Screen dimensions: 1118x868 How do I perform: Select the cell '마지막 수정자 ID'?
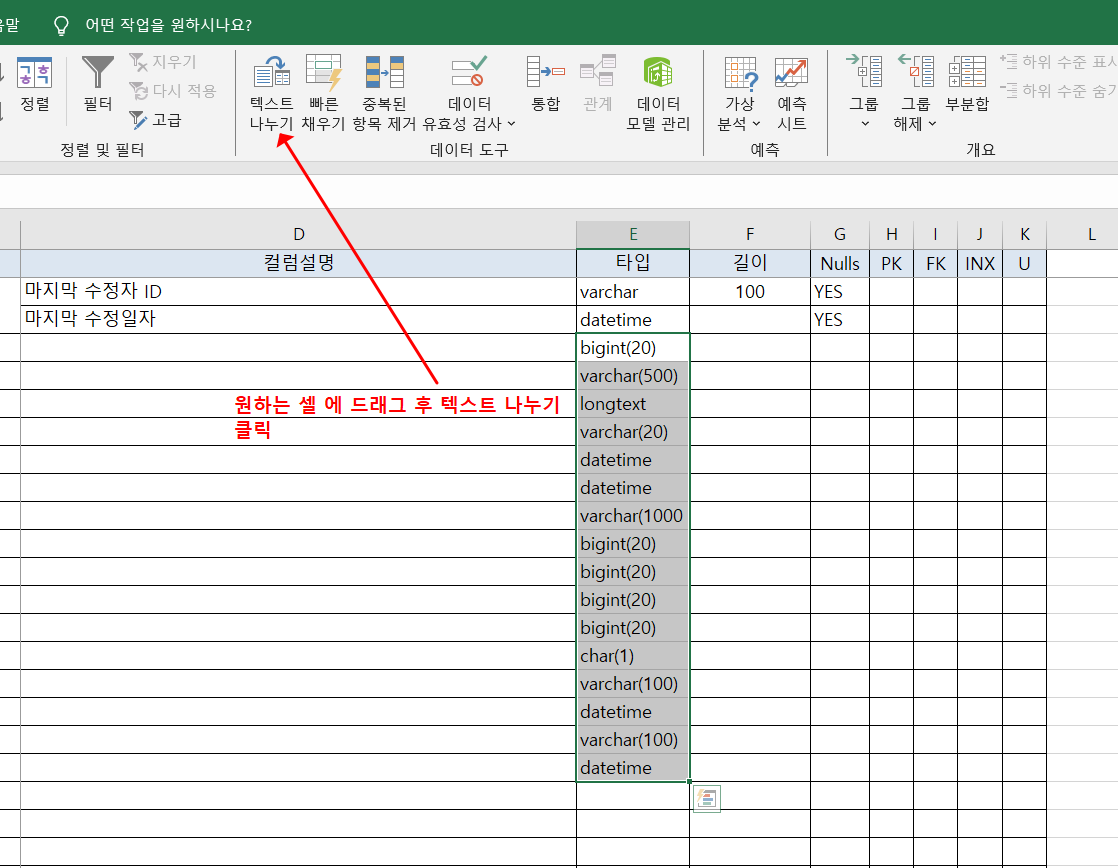(x=299, y=292)
